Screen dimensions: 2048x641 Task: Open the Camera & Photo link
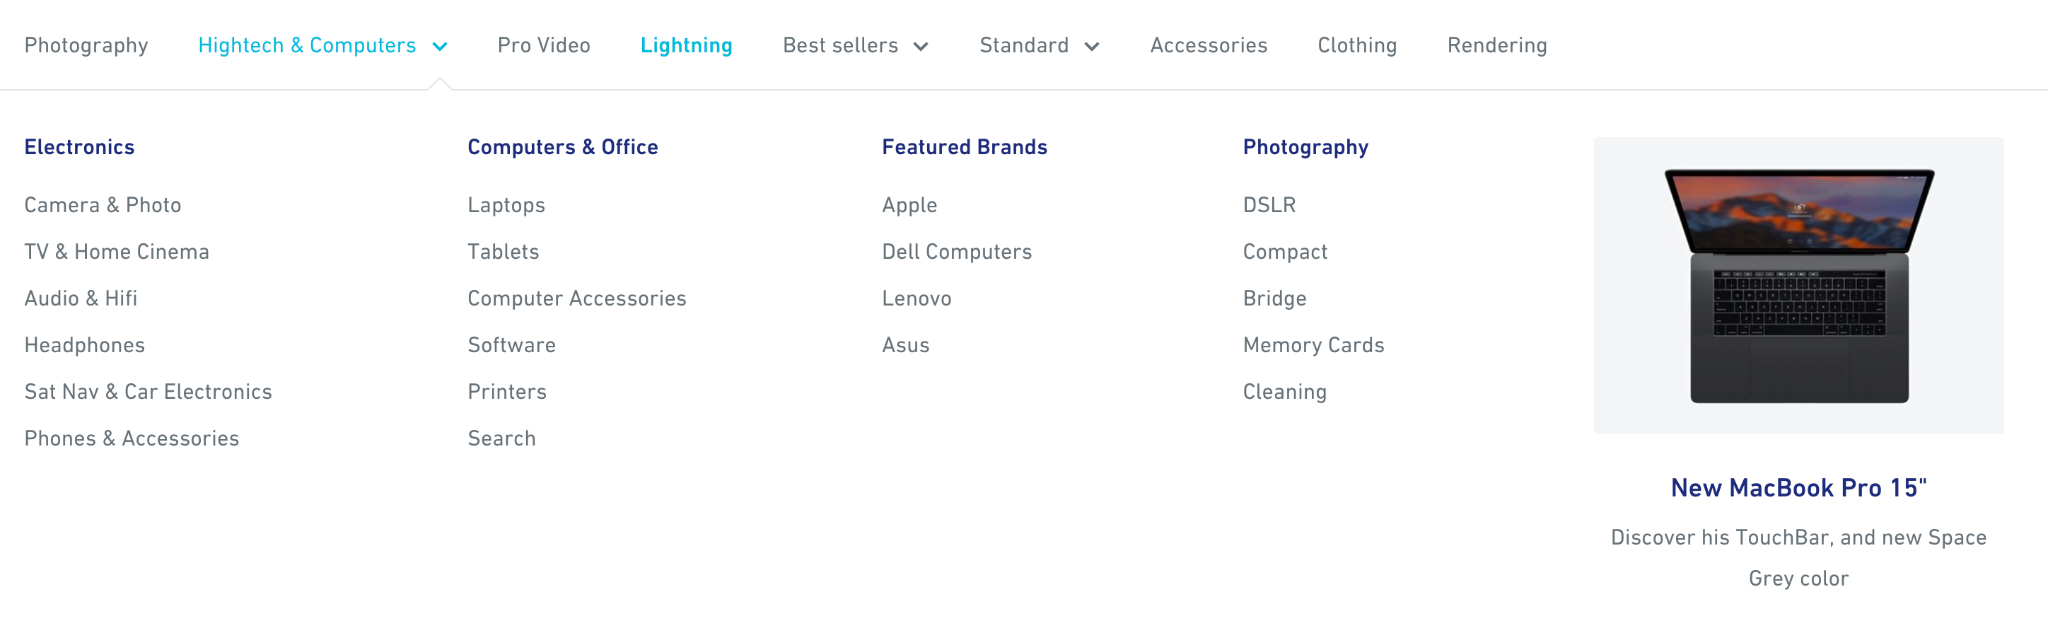[103, 205]
